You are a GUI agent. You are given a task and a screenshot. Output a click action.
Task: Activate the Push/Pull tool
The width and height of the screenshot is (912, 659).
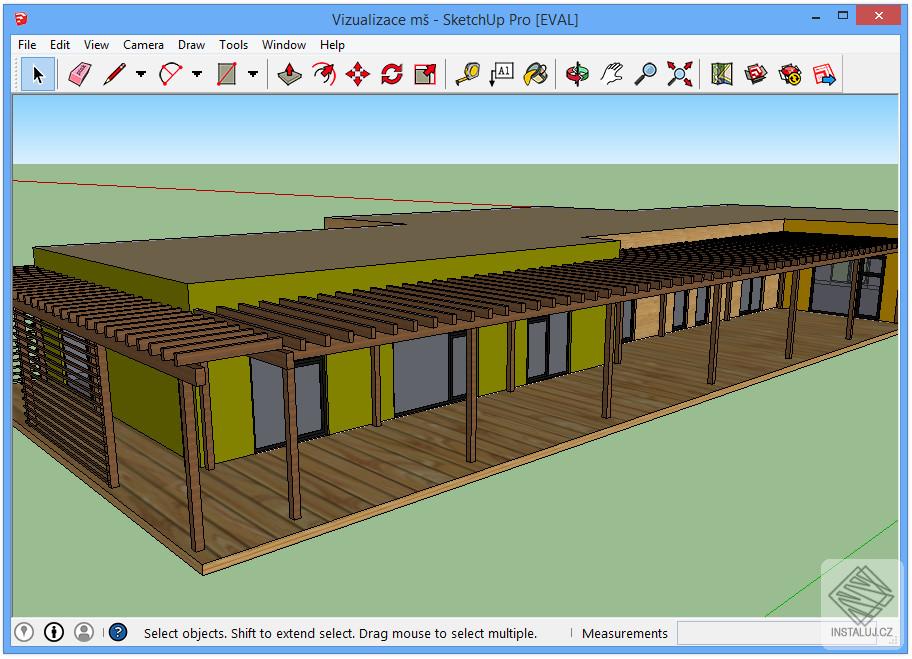coord(289,73)
